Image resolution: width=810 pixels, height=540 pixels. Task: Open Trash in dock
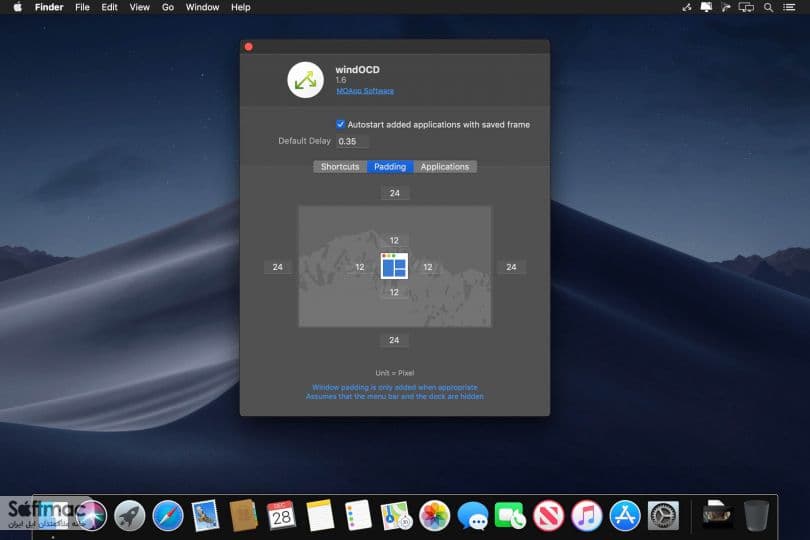tap(756, 515)
